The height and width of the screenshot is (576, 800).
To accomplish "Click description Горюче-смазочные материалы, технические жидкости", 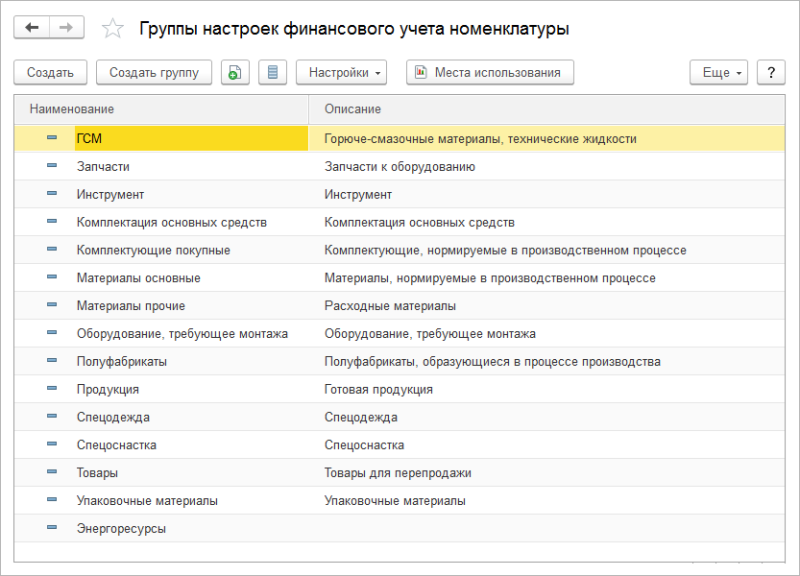I will pyautogui.click(x=480, y=139).
